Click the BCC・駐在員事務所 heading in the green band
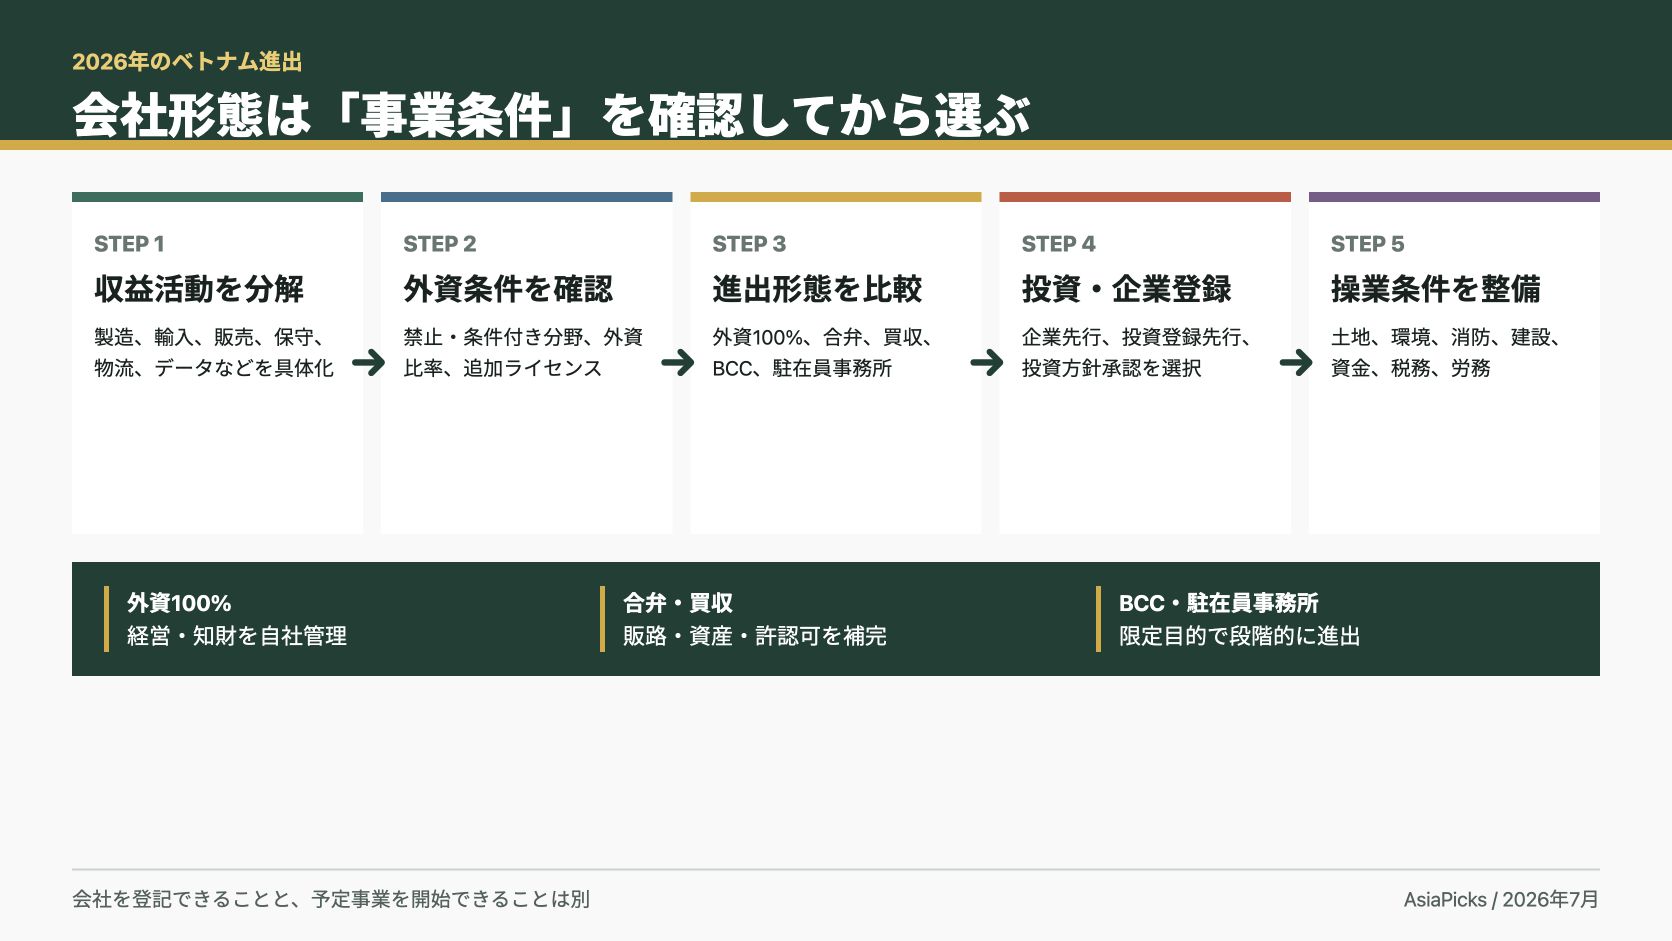Viewport: 1672px width, 941px height. [1219, 603]
